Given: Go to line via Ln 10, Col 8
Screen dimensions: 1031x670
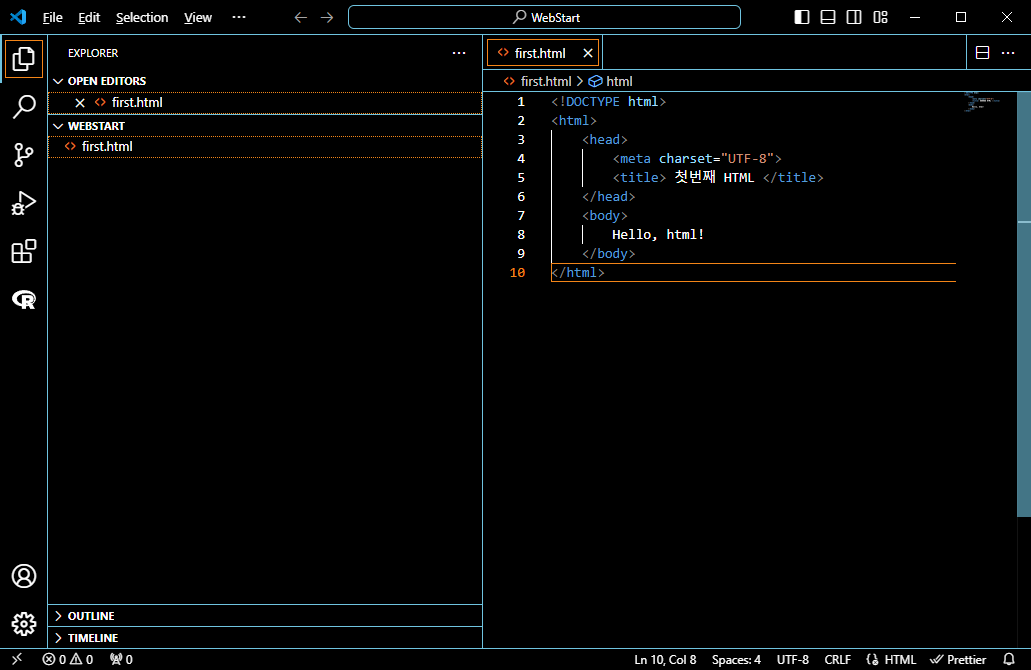Looking at the screenshot, I should (x=665, y=659).
